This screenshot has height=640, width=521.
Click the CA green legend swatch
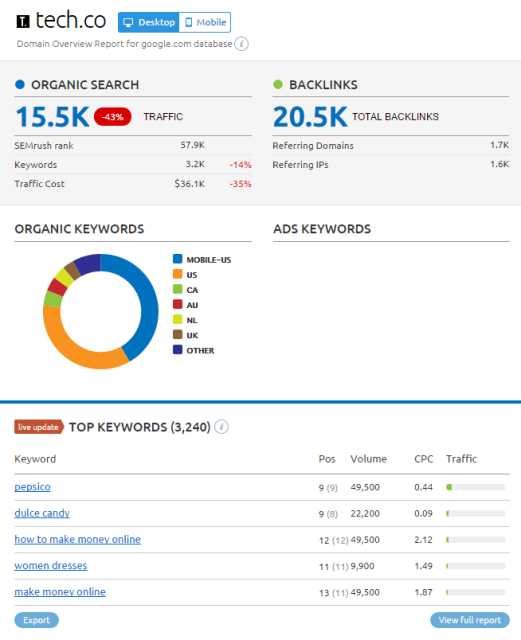pos(178,289)
